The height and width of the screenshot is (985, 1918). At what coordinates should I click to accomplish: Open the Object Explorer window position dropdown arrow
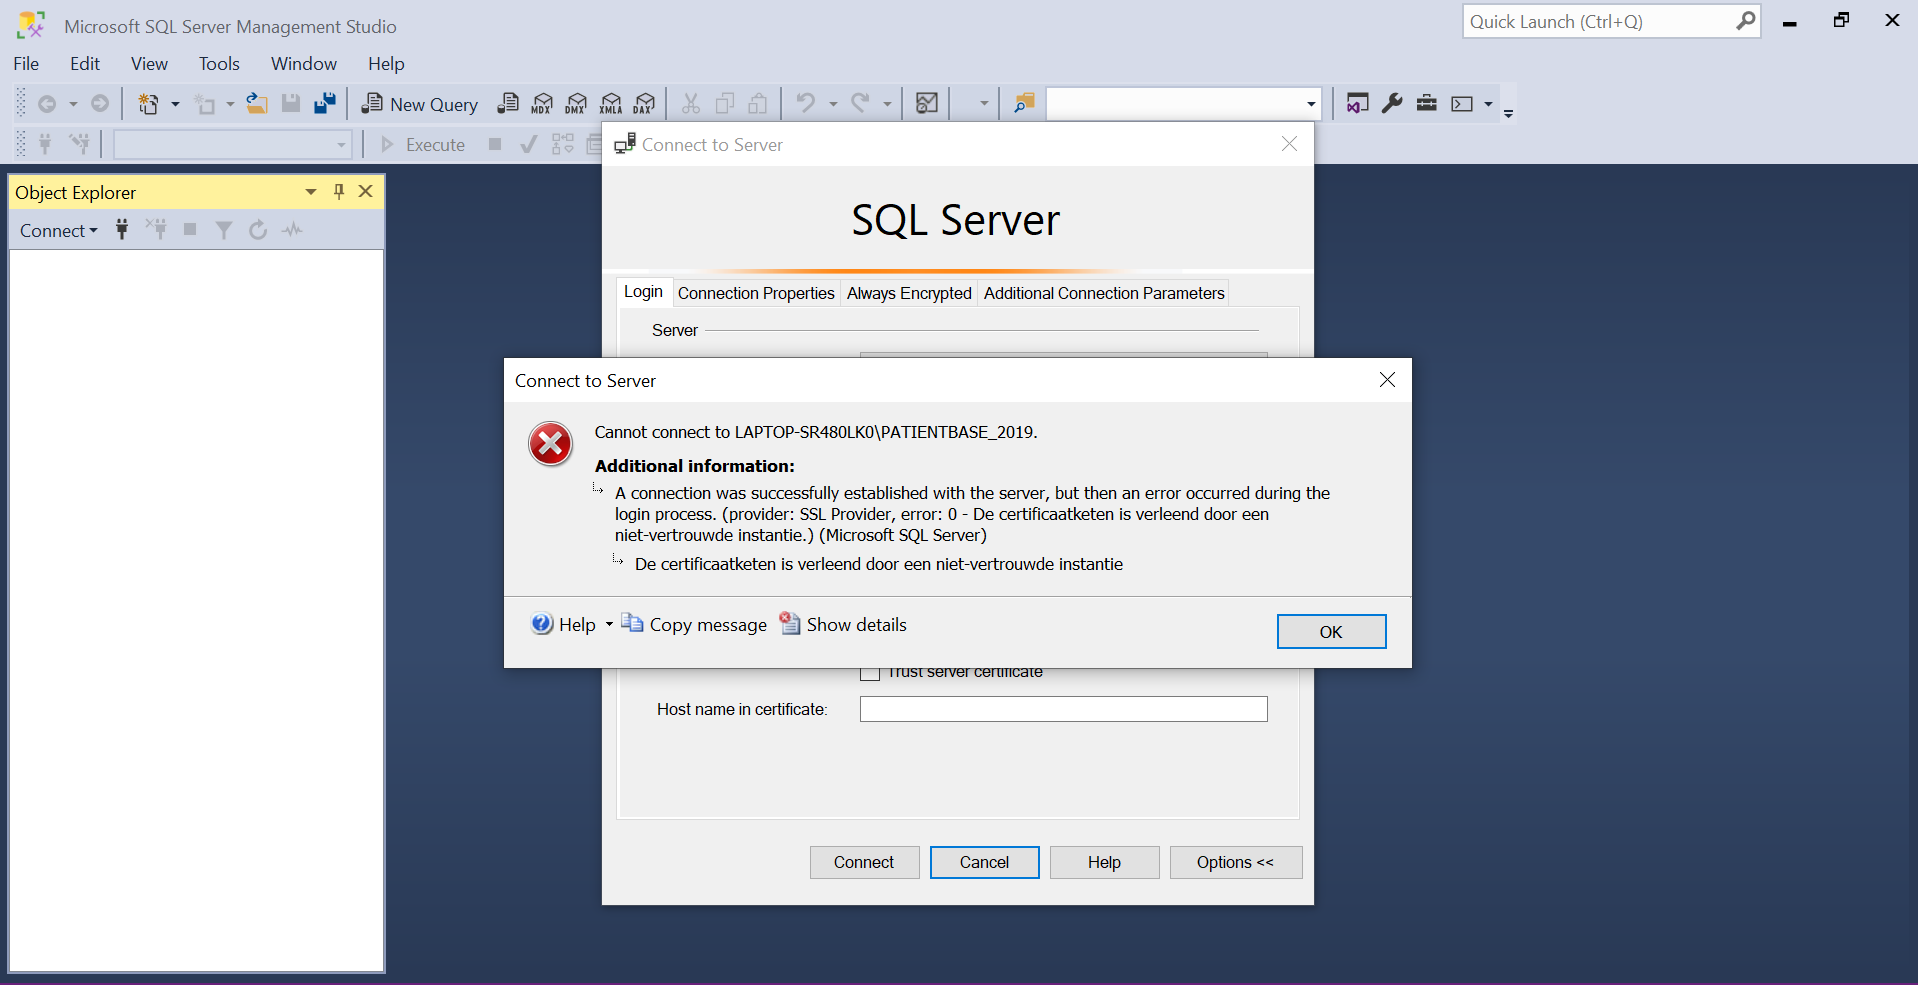(x=311, y=192)
